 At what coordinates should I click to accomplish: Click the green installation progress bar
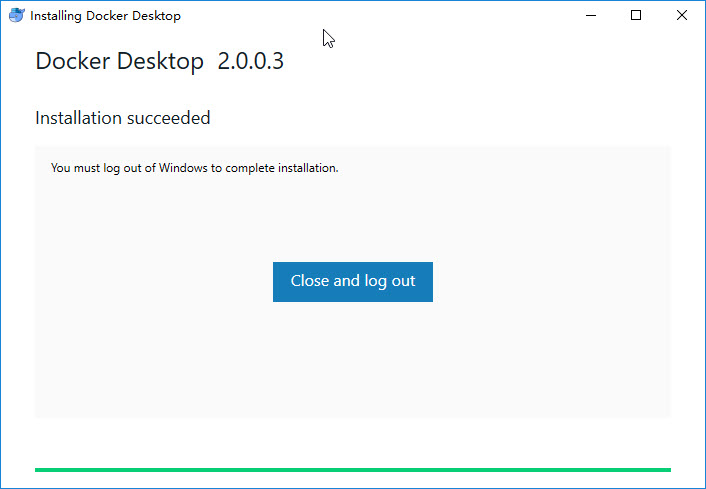coord(353,470)
